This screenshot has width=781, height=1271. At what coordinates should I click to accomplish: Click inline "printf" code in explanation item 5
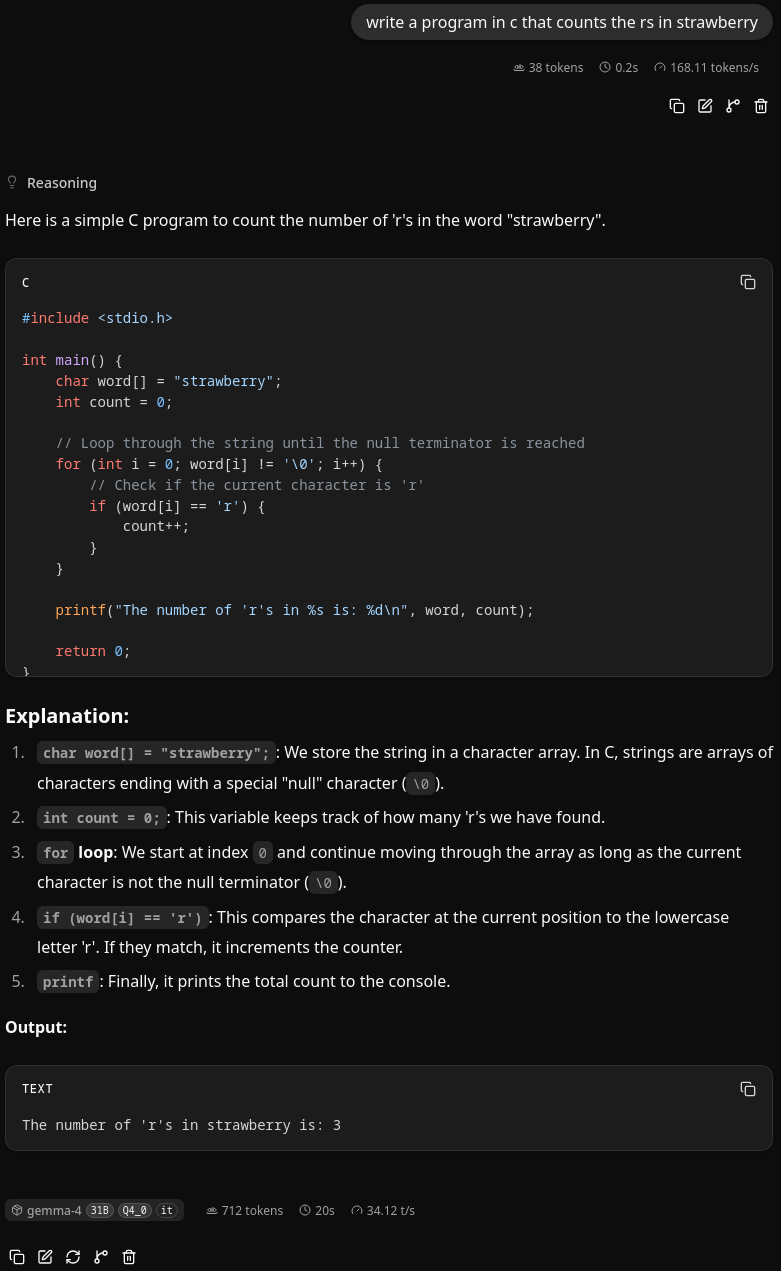coord(68,982)
